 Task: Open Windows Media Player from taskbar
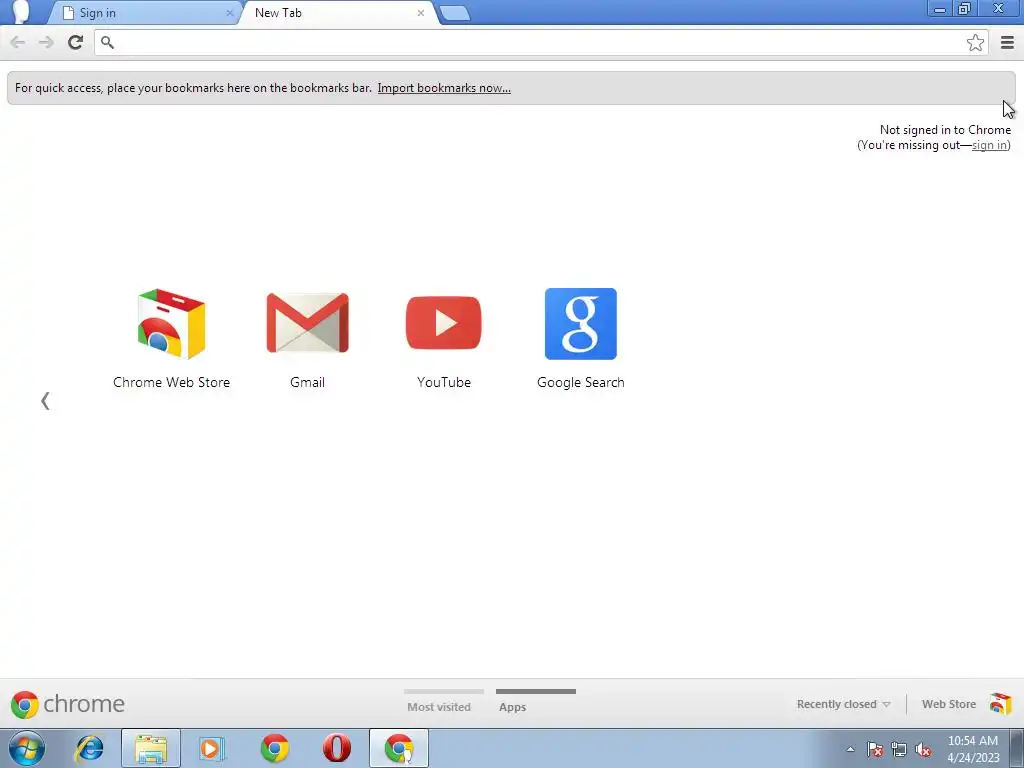(x=212, y=748)
